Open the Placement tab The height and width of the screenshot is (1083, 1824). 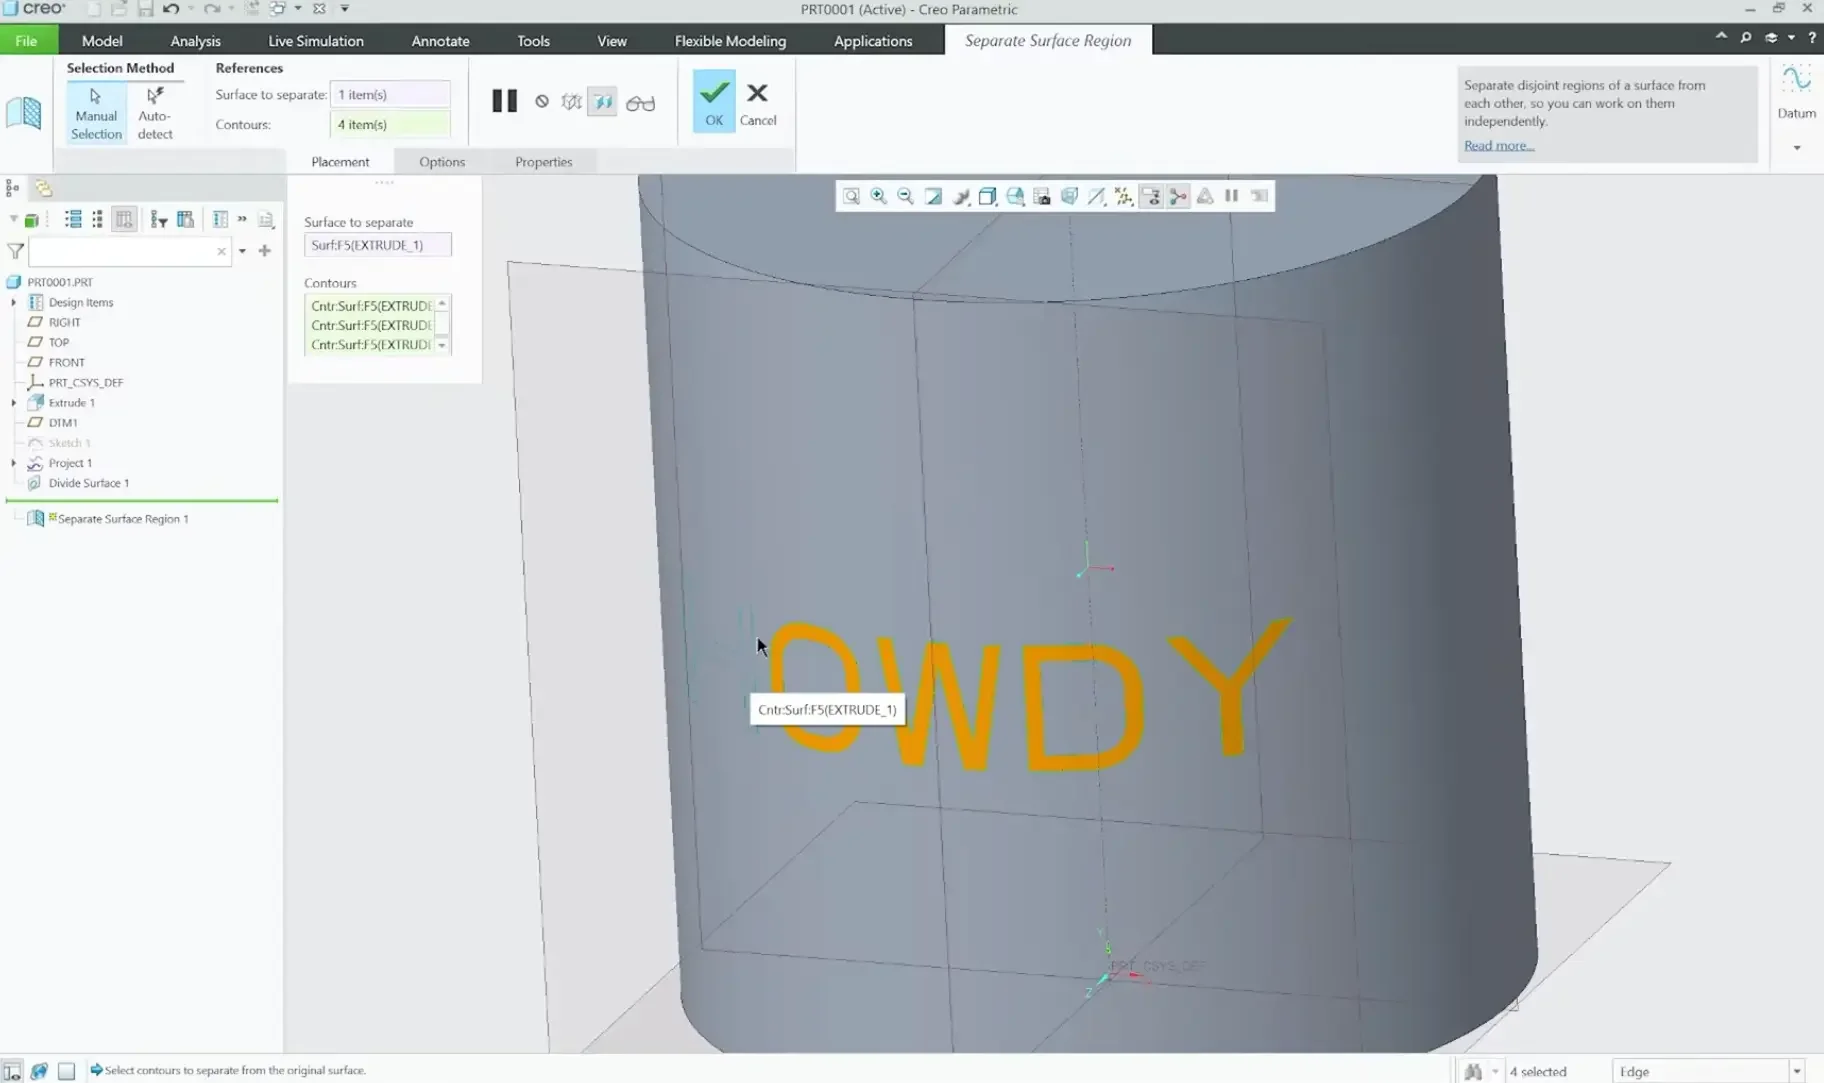pos(340,162)
